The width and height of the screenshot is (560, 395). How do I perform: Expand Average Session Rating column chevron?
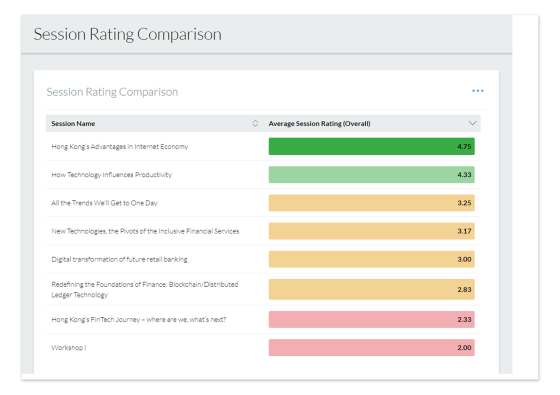point(472,123)
